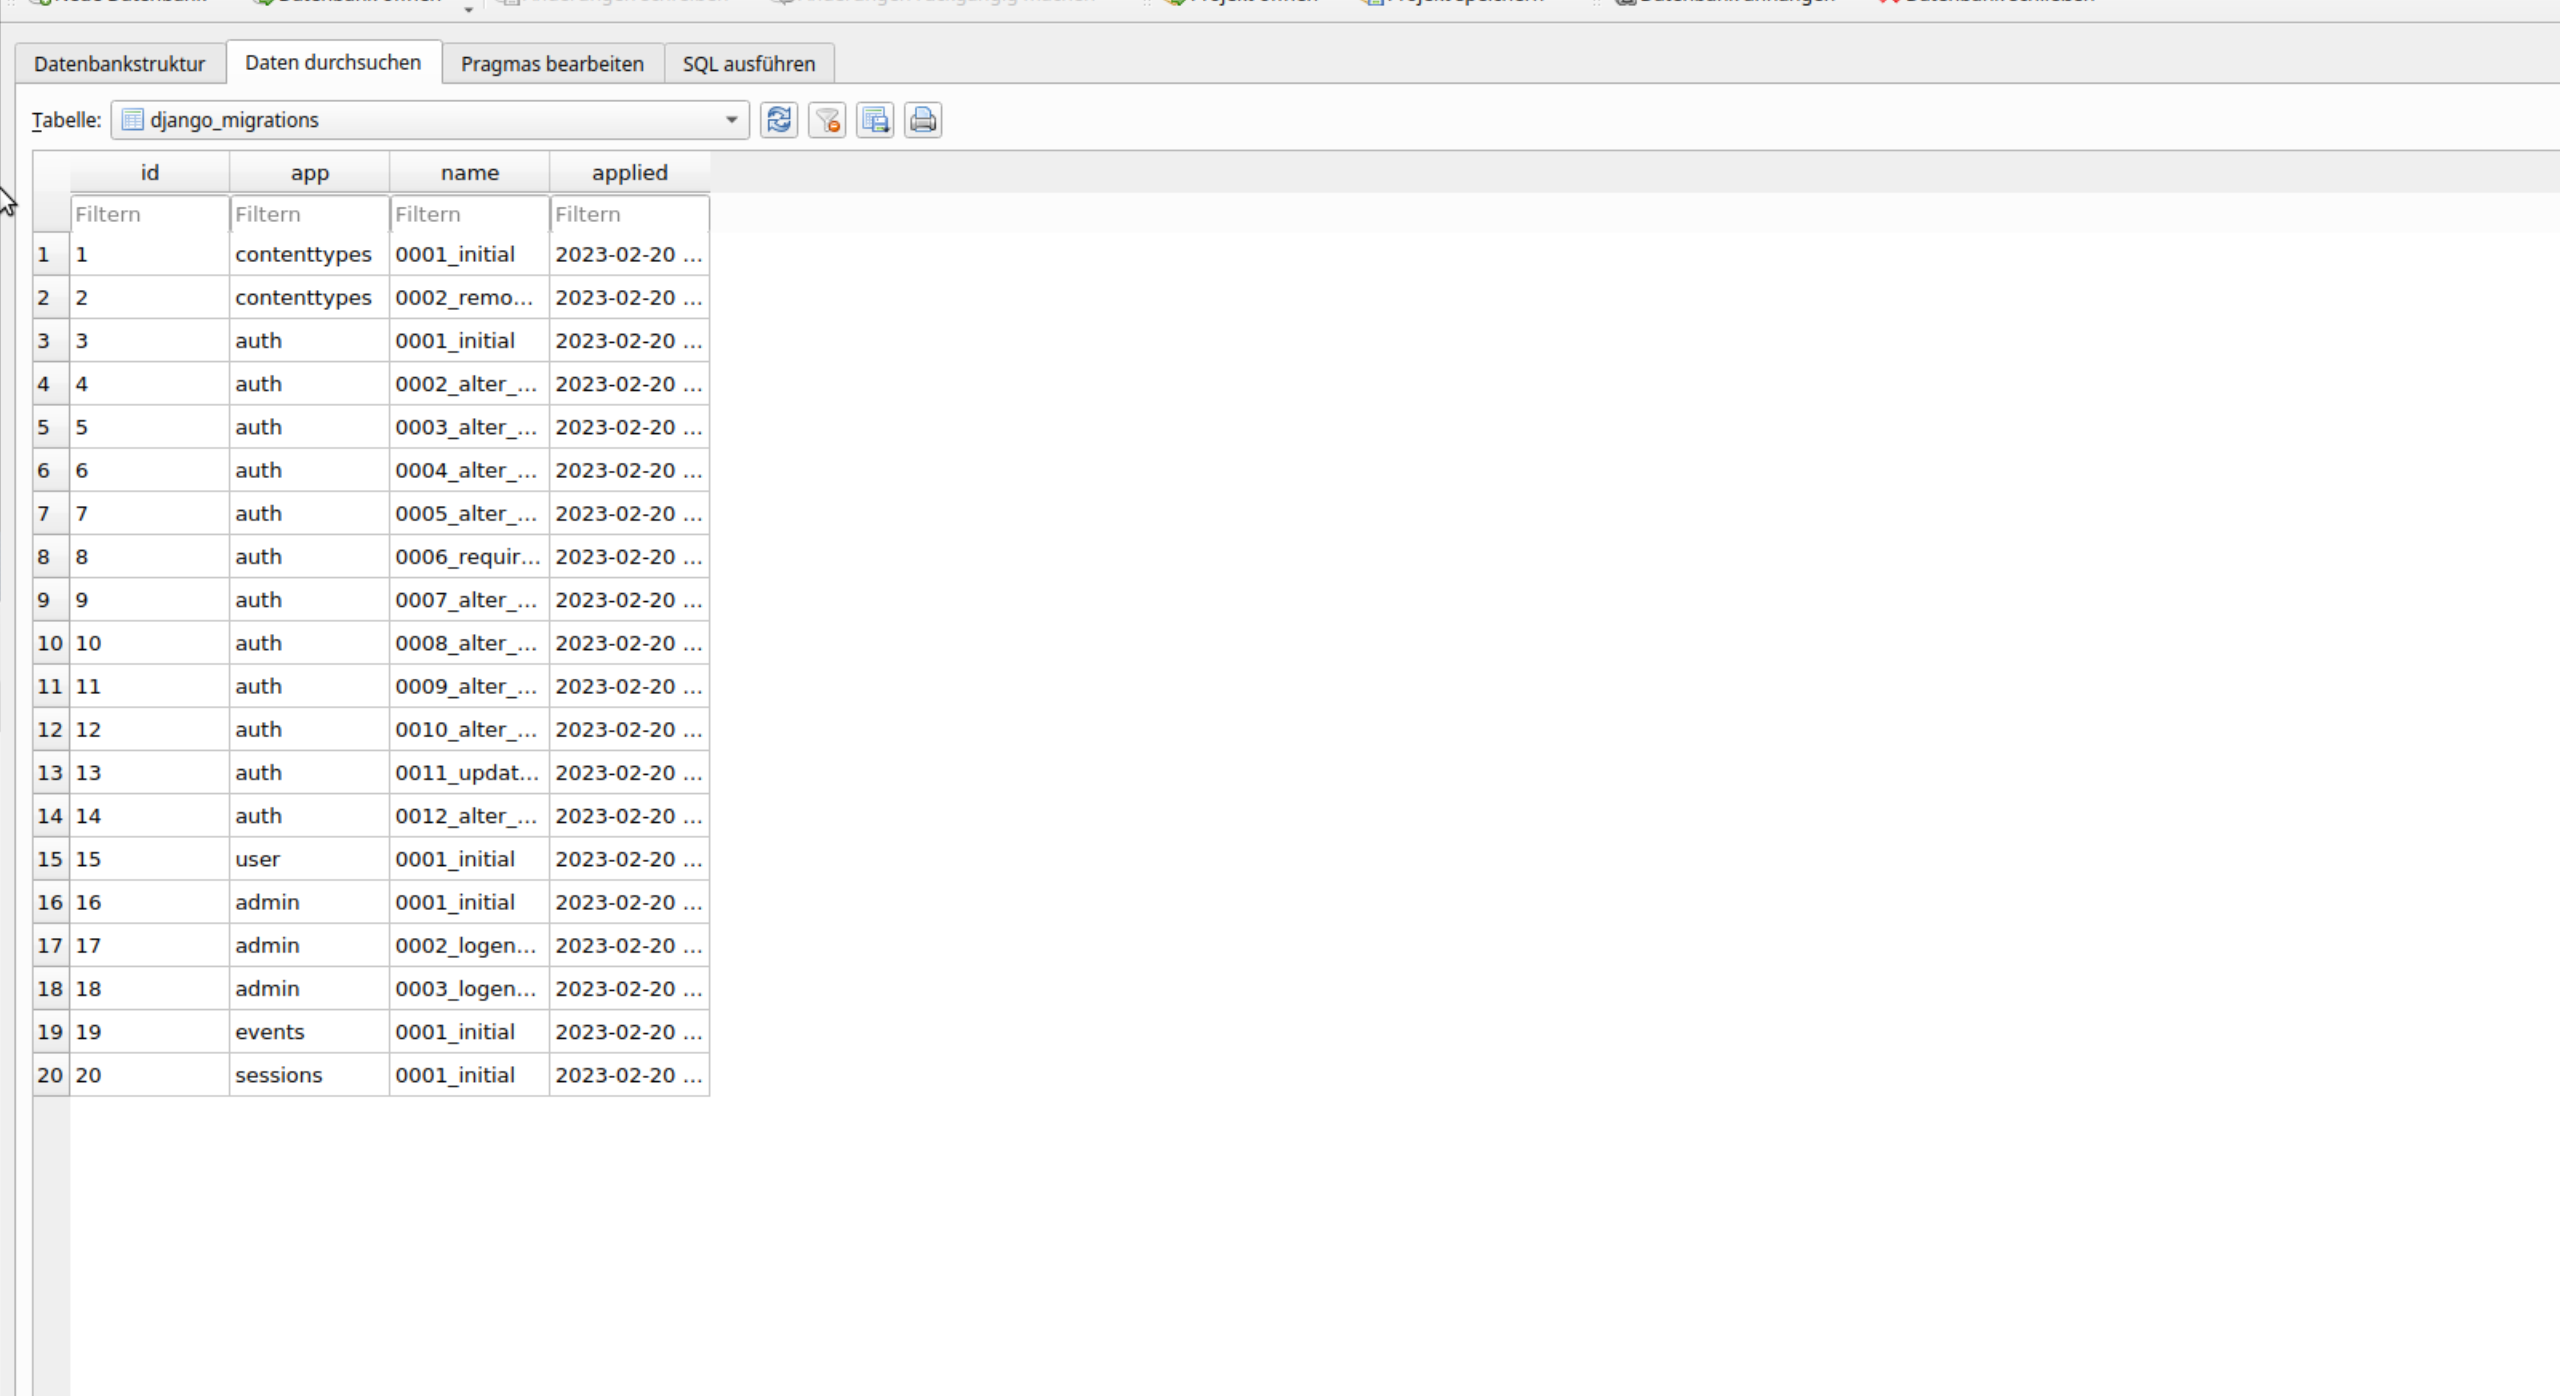The height and width of the screenshot is (1396, 2560).
Task: Sort by the applied column header
Action: click(x=629, y=171)
